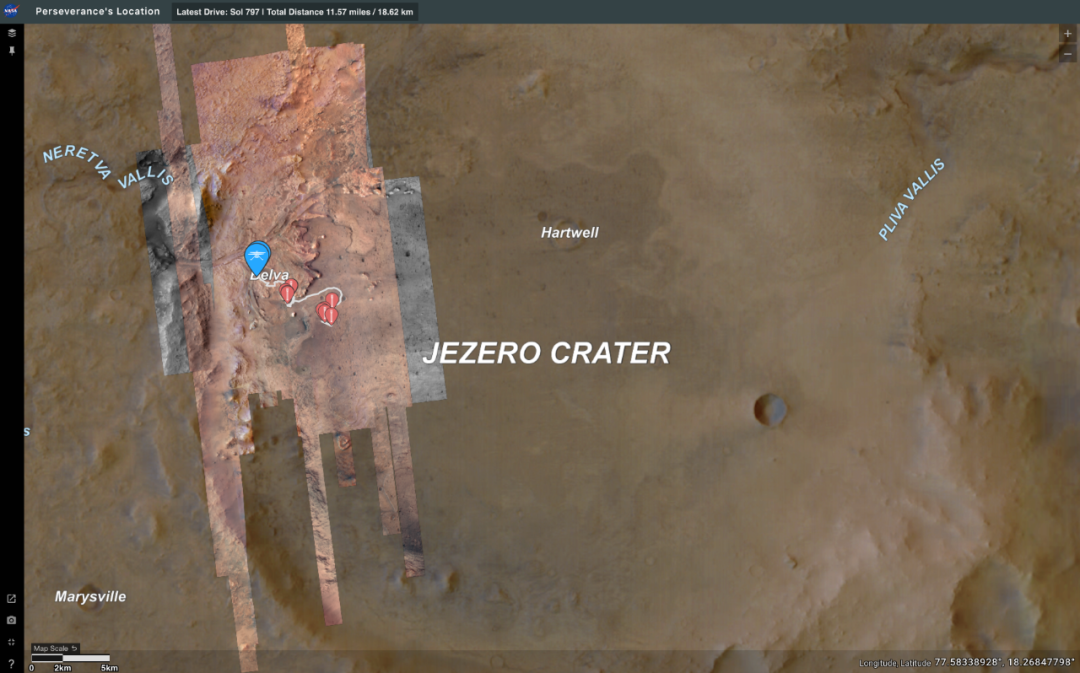Zoom in with the plus button

point(1068,33)
